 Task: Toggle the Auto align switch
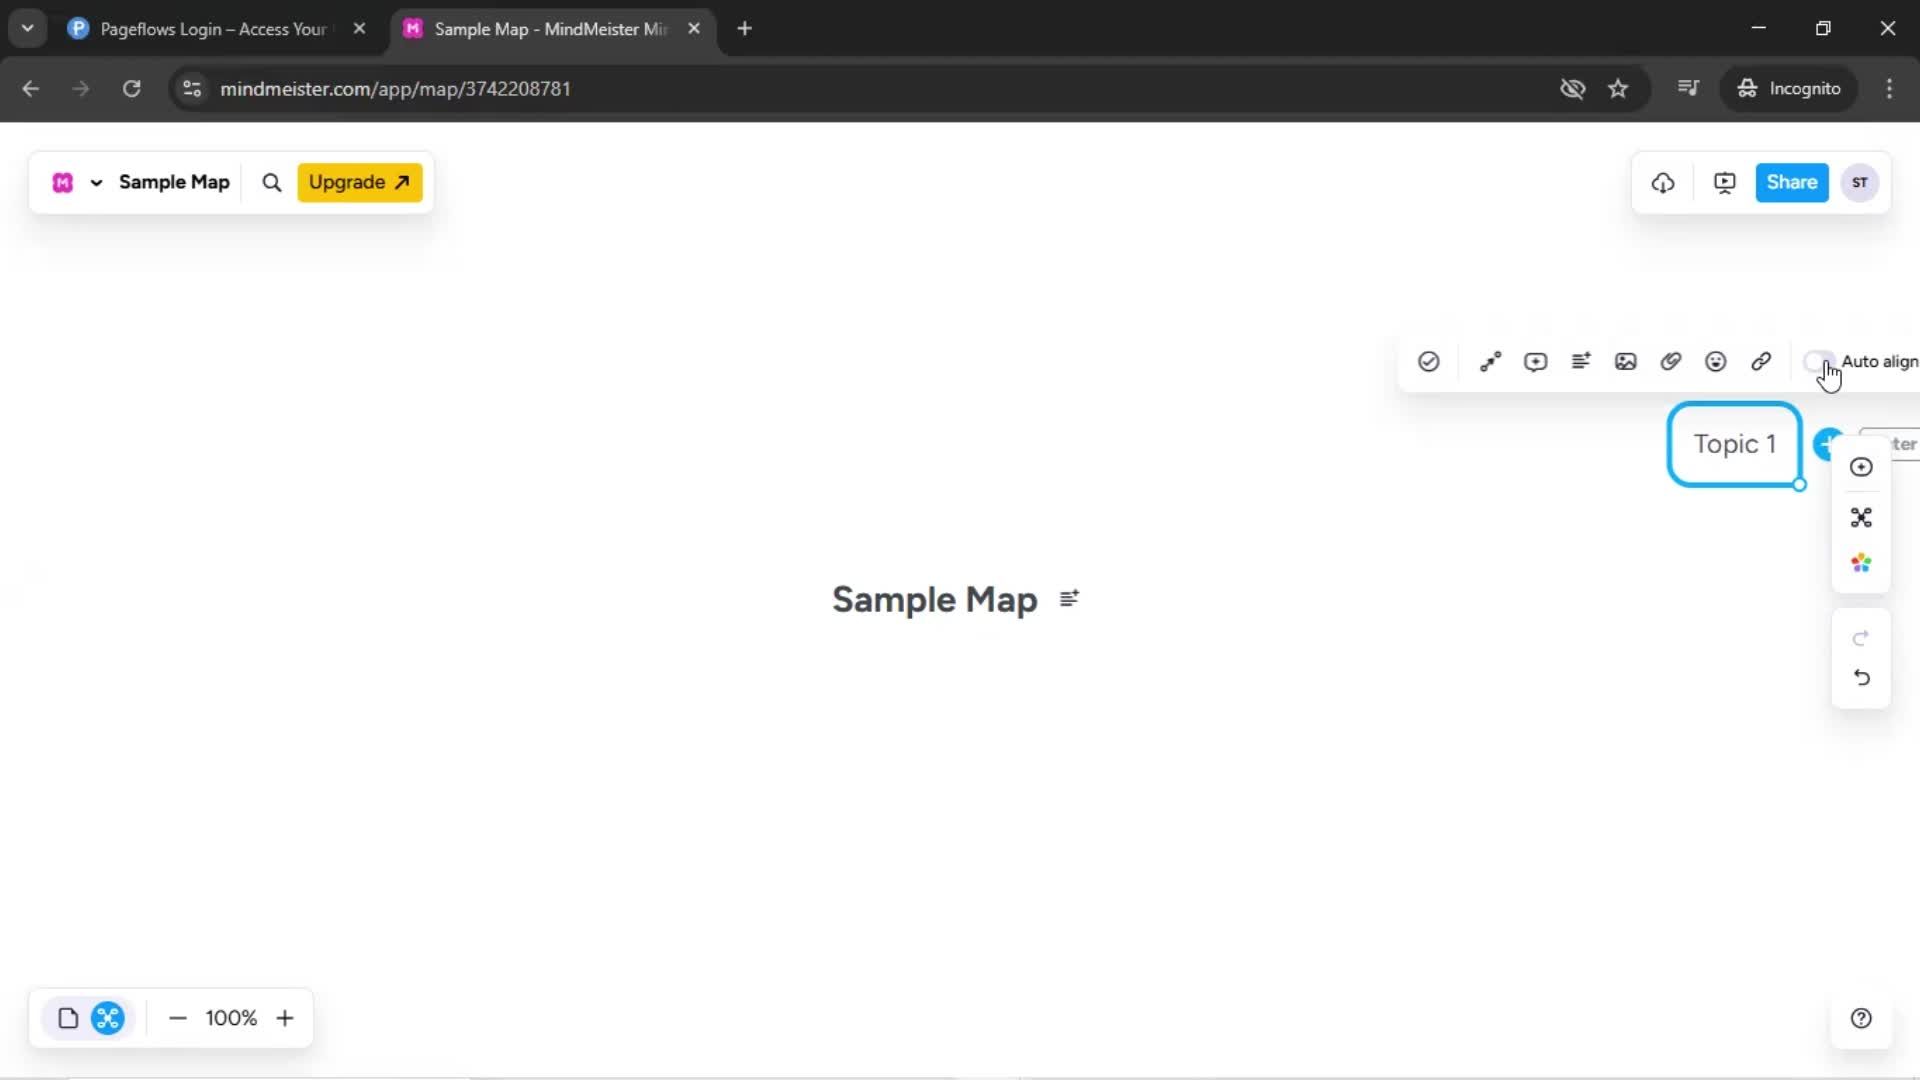1818,362
